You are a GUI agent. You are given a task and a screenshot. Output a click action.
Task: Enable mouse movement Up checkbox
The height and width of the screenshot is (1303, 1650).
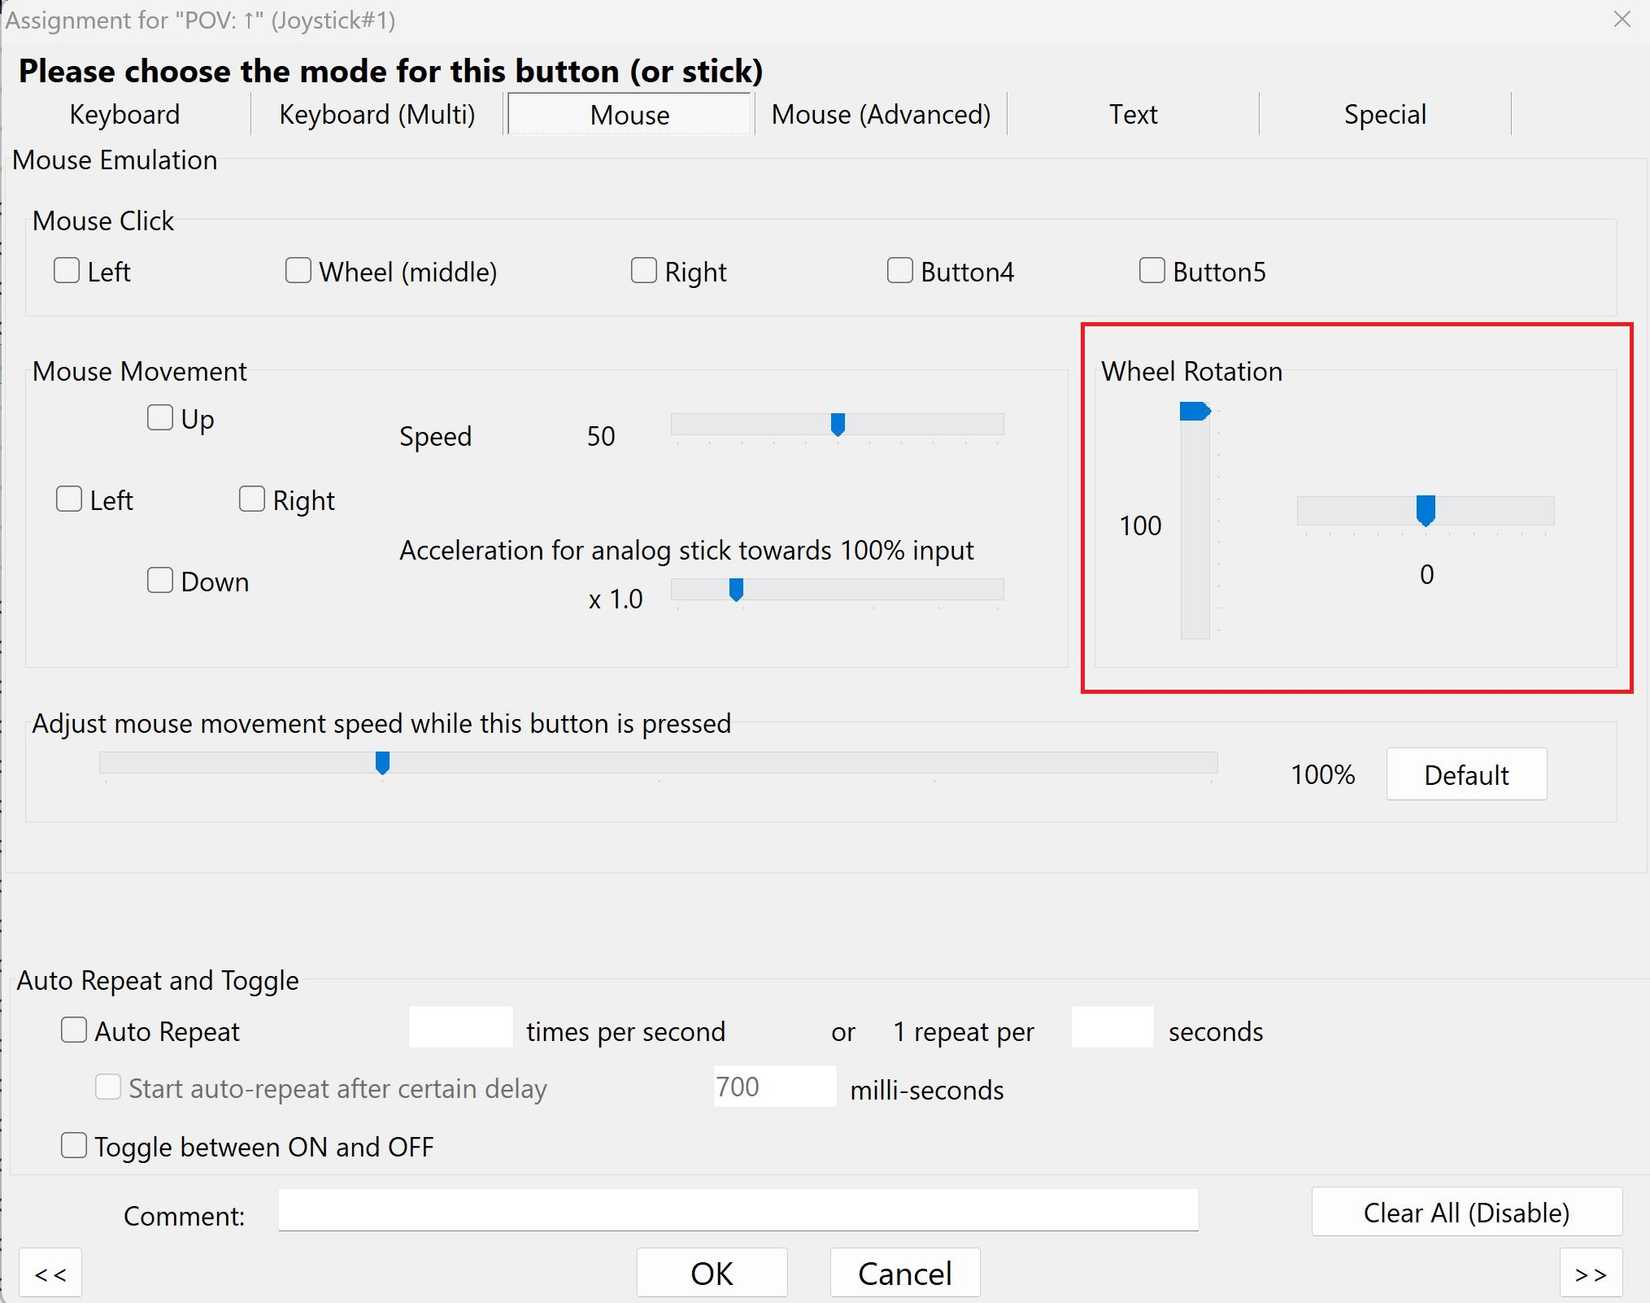(x=160, y=417)
